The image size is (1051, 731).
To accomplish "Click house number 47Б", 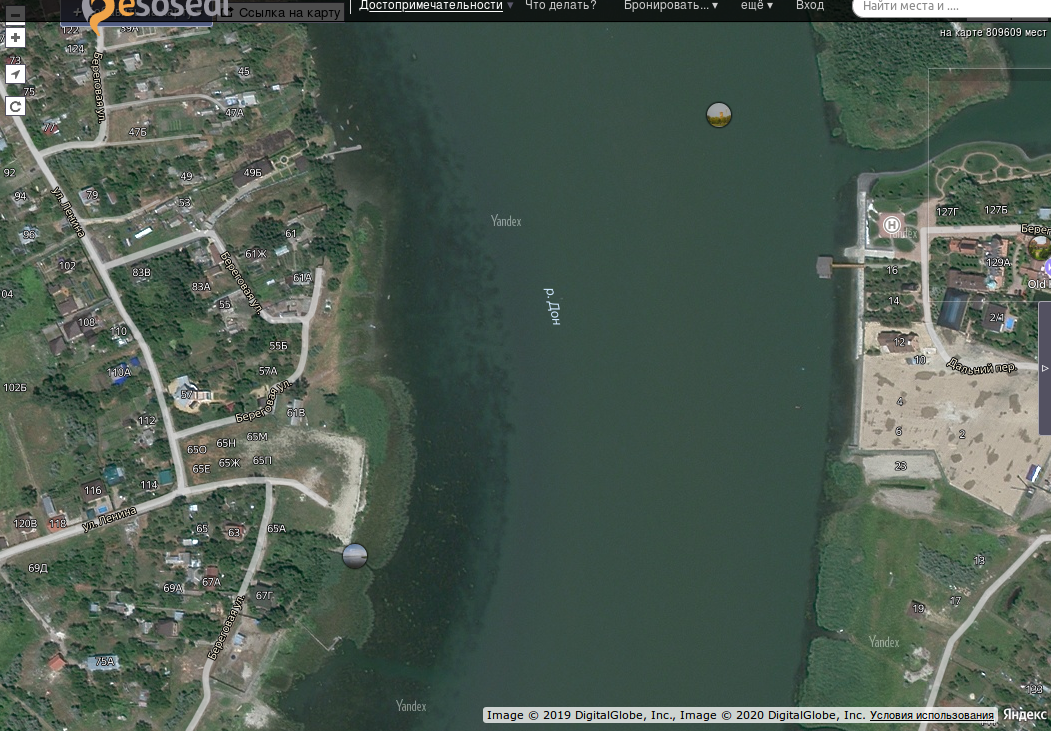I will pos(137,132).
